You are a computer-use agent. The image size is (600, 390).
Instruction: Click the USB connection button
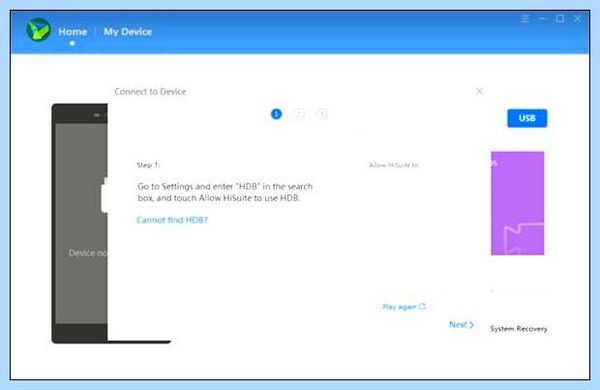click(x=527, y=118)
